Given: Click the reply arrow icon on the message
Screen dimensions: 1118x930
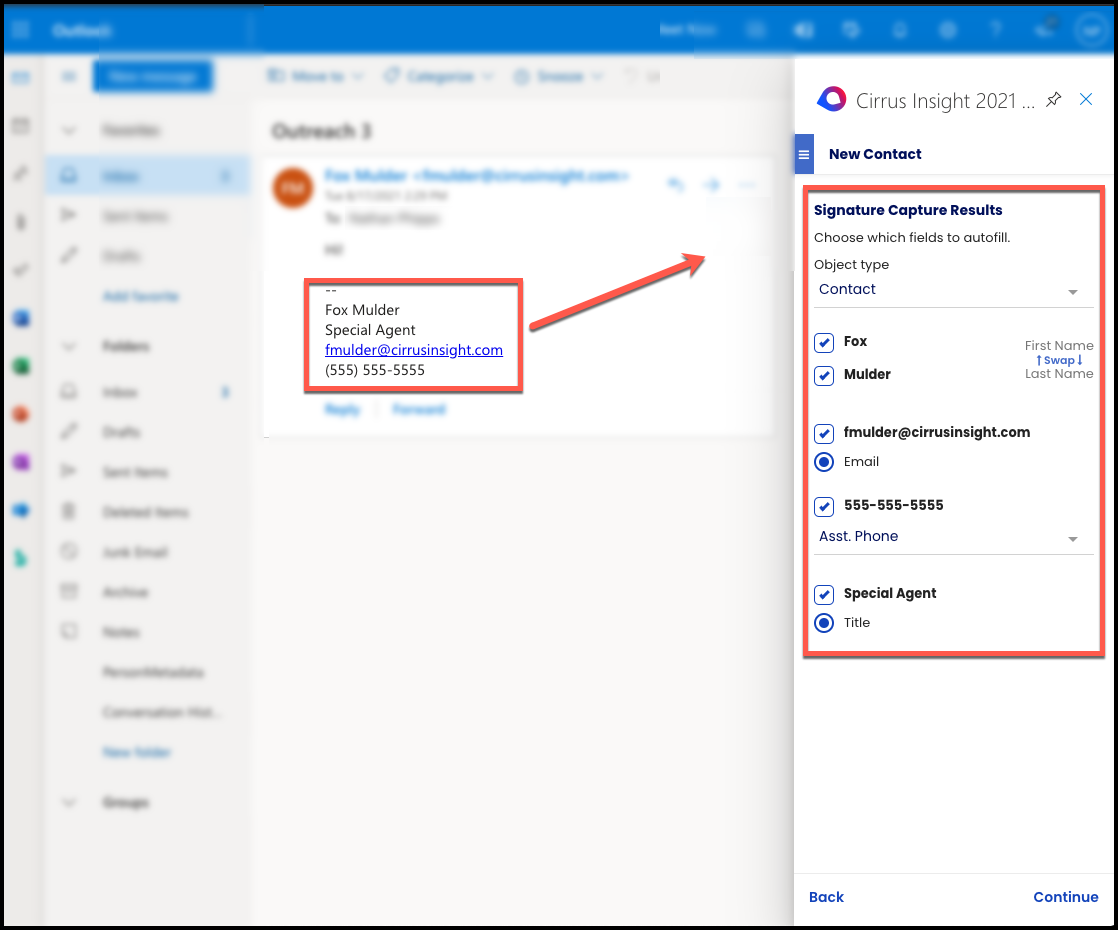Looking at the screenshot, I should click(x=675, y=185).
